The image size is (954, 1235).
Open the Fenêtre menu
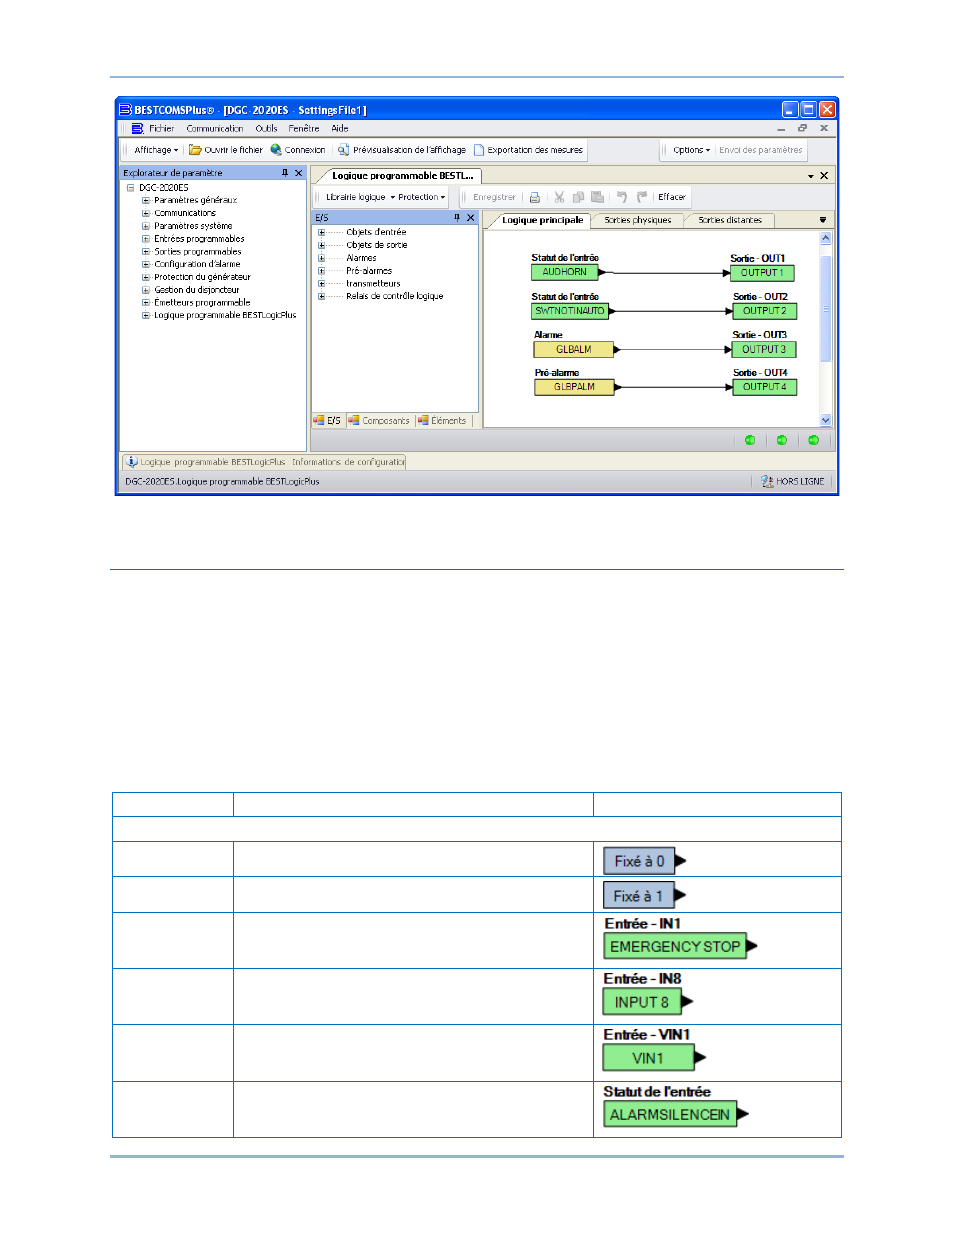[x=304, y=129]
